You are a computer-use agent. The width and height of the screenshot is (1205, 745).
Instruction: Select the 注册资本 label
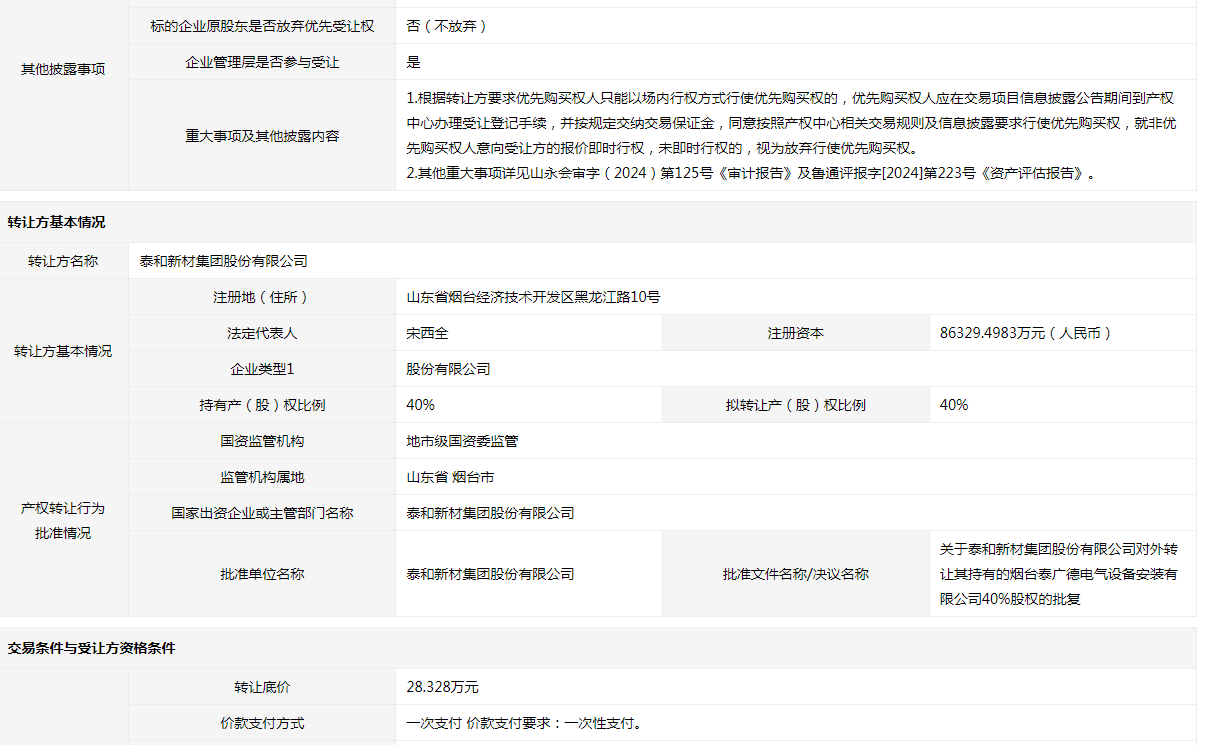pos(796,333)
